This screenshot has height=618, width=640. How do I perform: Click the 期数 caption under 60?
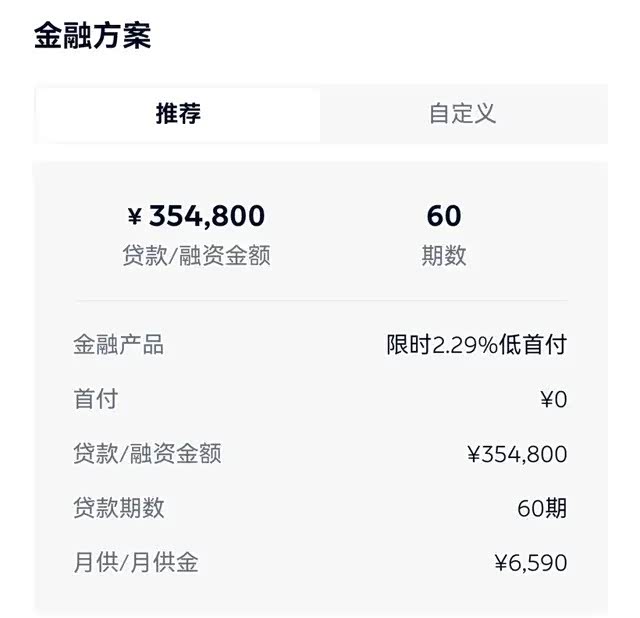[x=444, y=256]
